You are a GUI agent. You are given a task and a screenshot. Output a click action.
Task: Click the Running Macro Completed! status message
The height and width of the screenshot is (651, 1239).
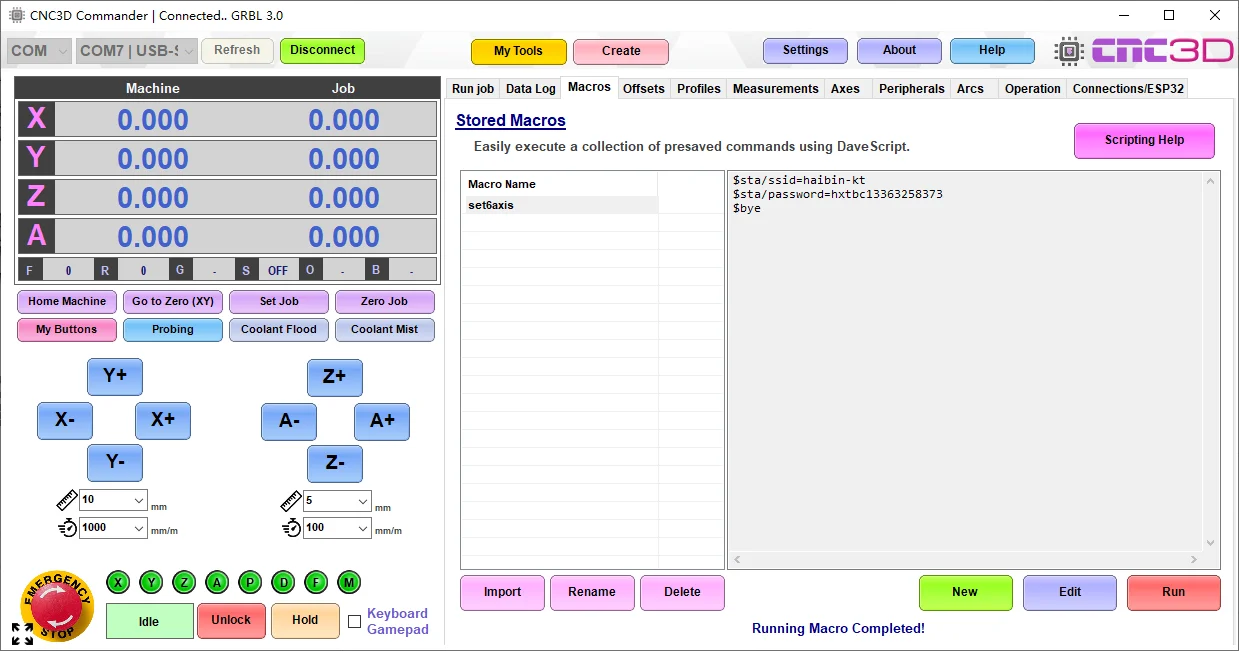[838, 628]
